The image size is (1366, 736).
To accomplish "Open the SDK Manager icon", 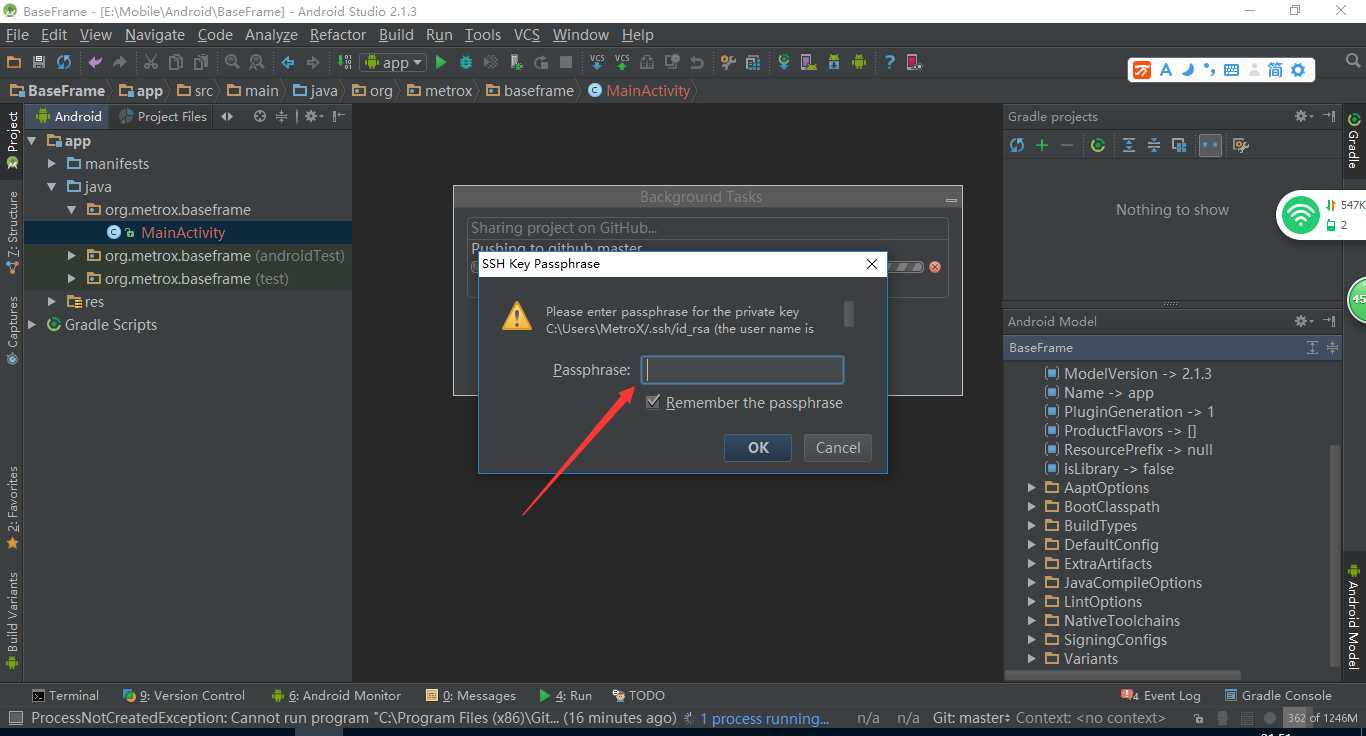I will click(834, 62).
